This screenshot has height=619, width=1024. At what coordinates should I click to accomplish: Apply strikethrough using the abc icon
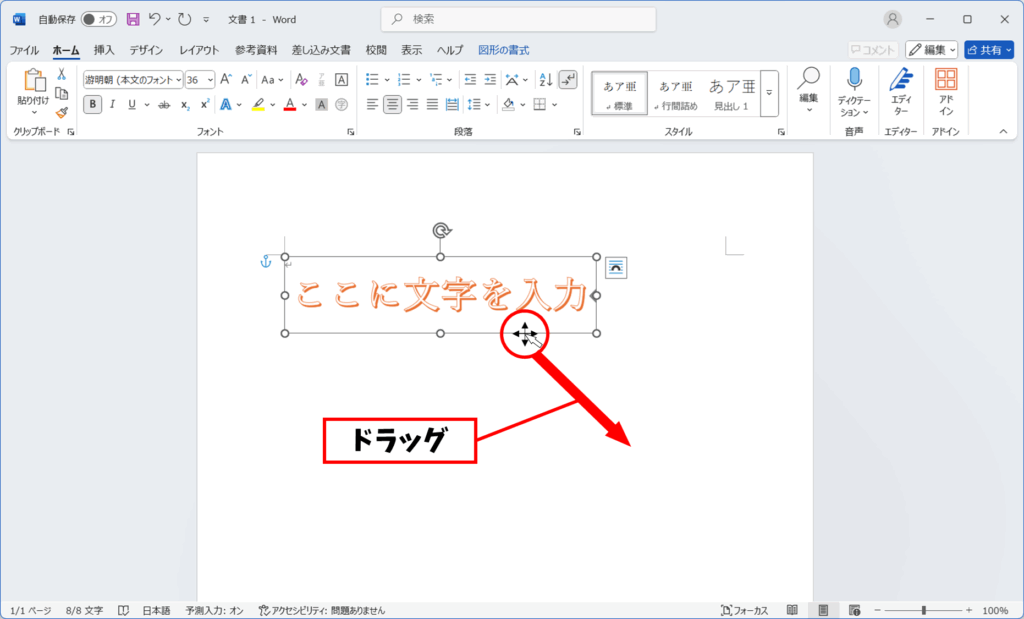(x=164, y=104)
